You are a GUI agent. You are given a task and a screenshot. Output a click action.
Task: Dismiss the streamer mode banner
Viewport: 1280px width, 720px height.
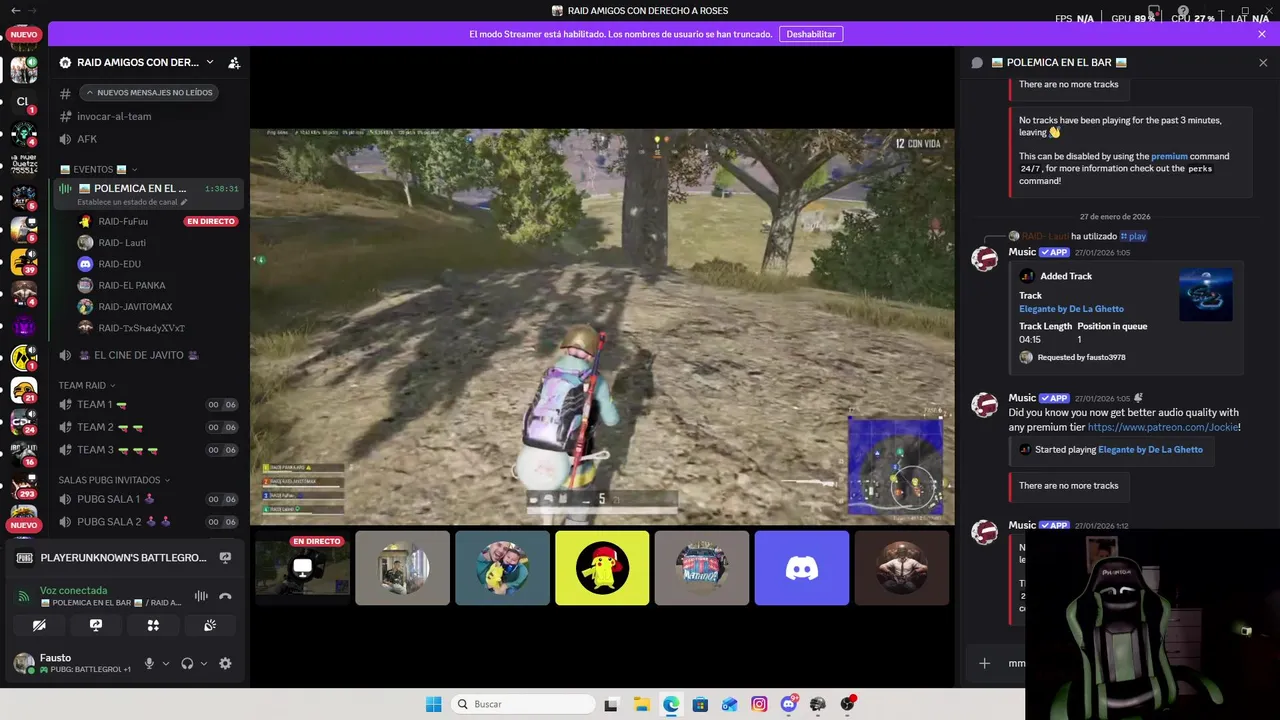coord(1262,34)
